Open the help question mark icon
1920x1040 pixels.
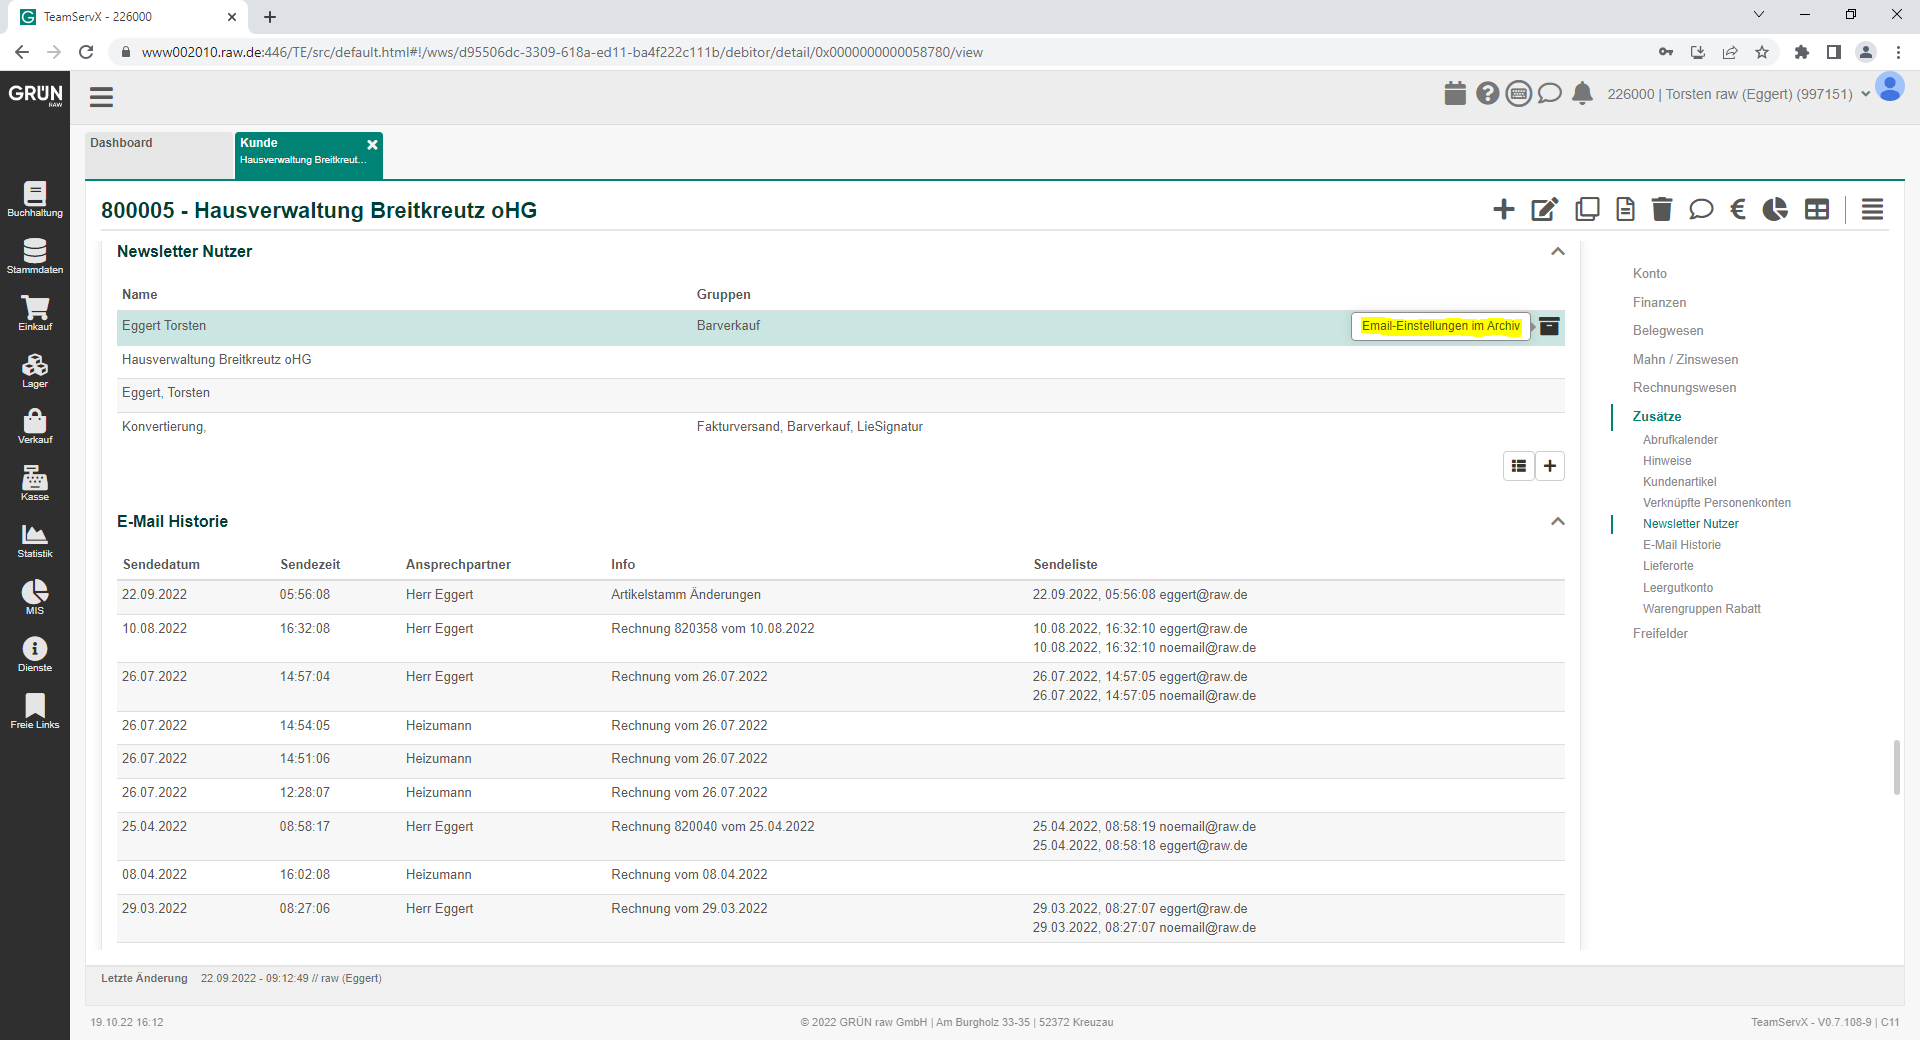coord(1487,94)
